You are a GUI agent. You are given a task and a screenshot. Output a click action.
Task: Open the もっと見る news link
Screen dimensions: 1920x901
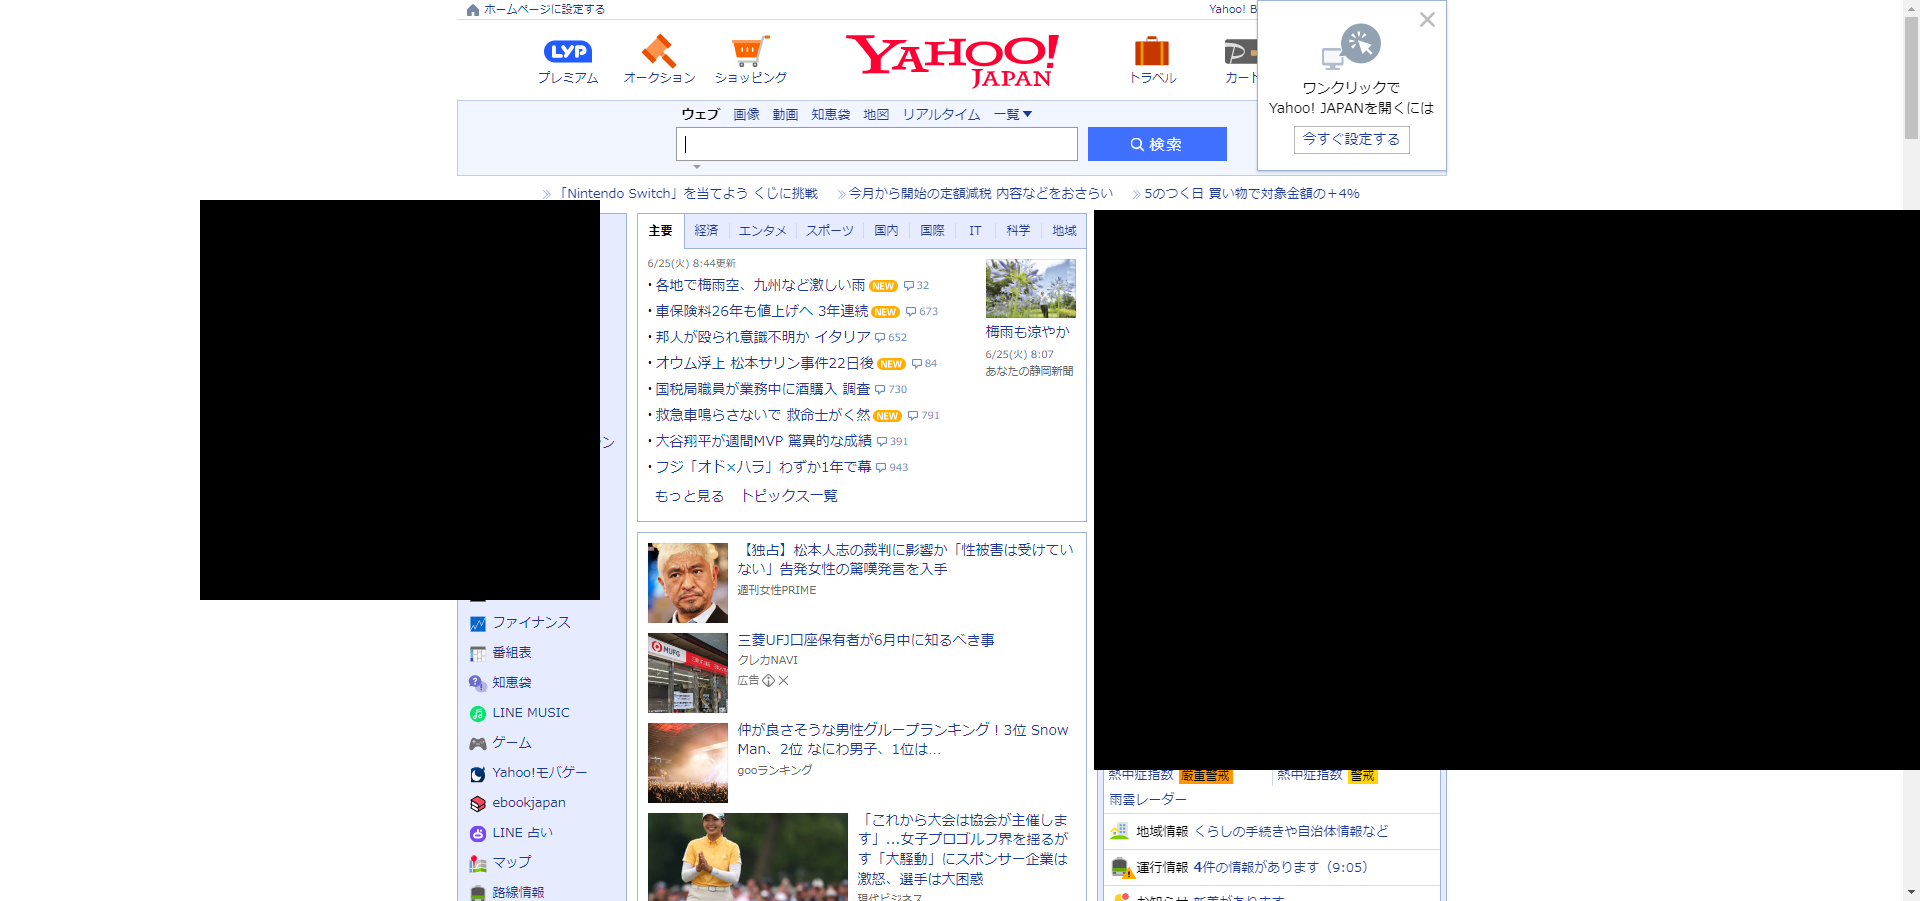[689, 496]
